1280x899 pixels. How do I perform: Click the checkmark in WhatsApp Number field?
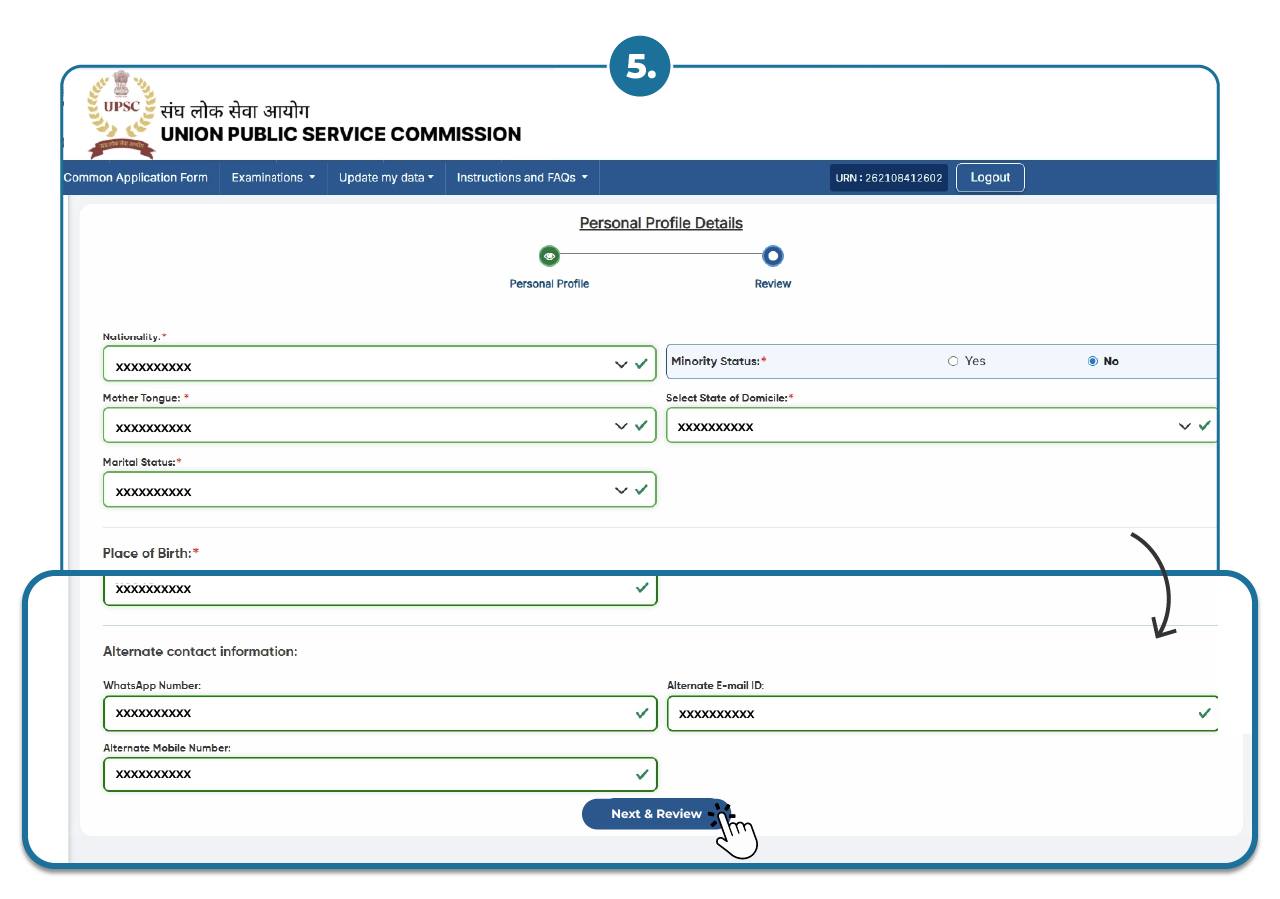pos(641,713)
